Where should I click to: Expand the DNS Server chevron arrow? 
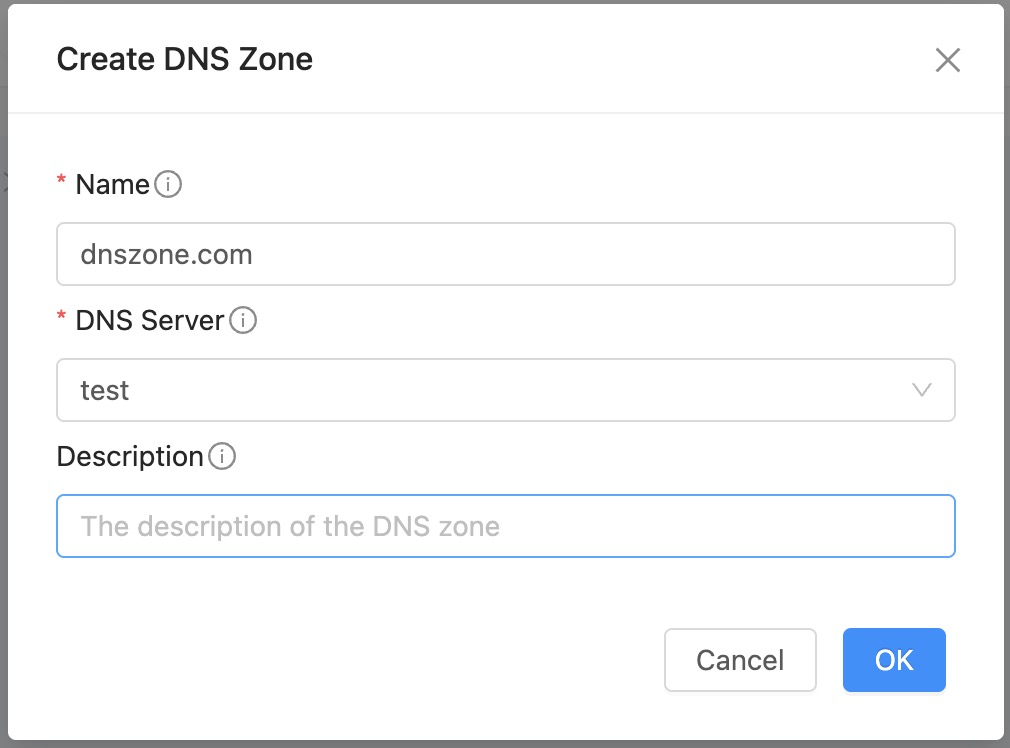point(922,390)
